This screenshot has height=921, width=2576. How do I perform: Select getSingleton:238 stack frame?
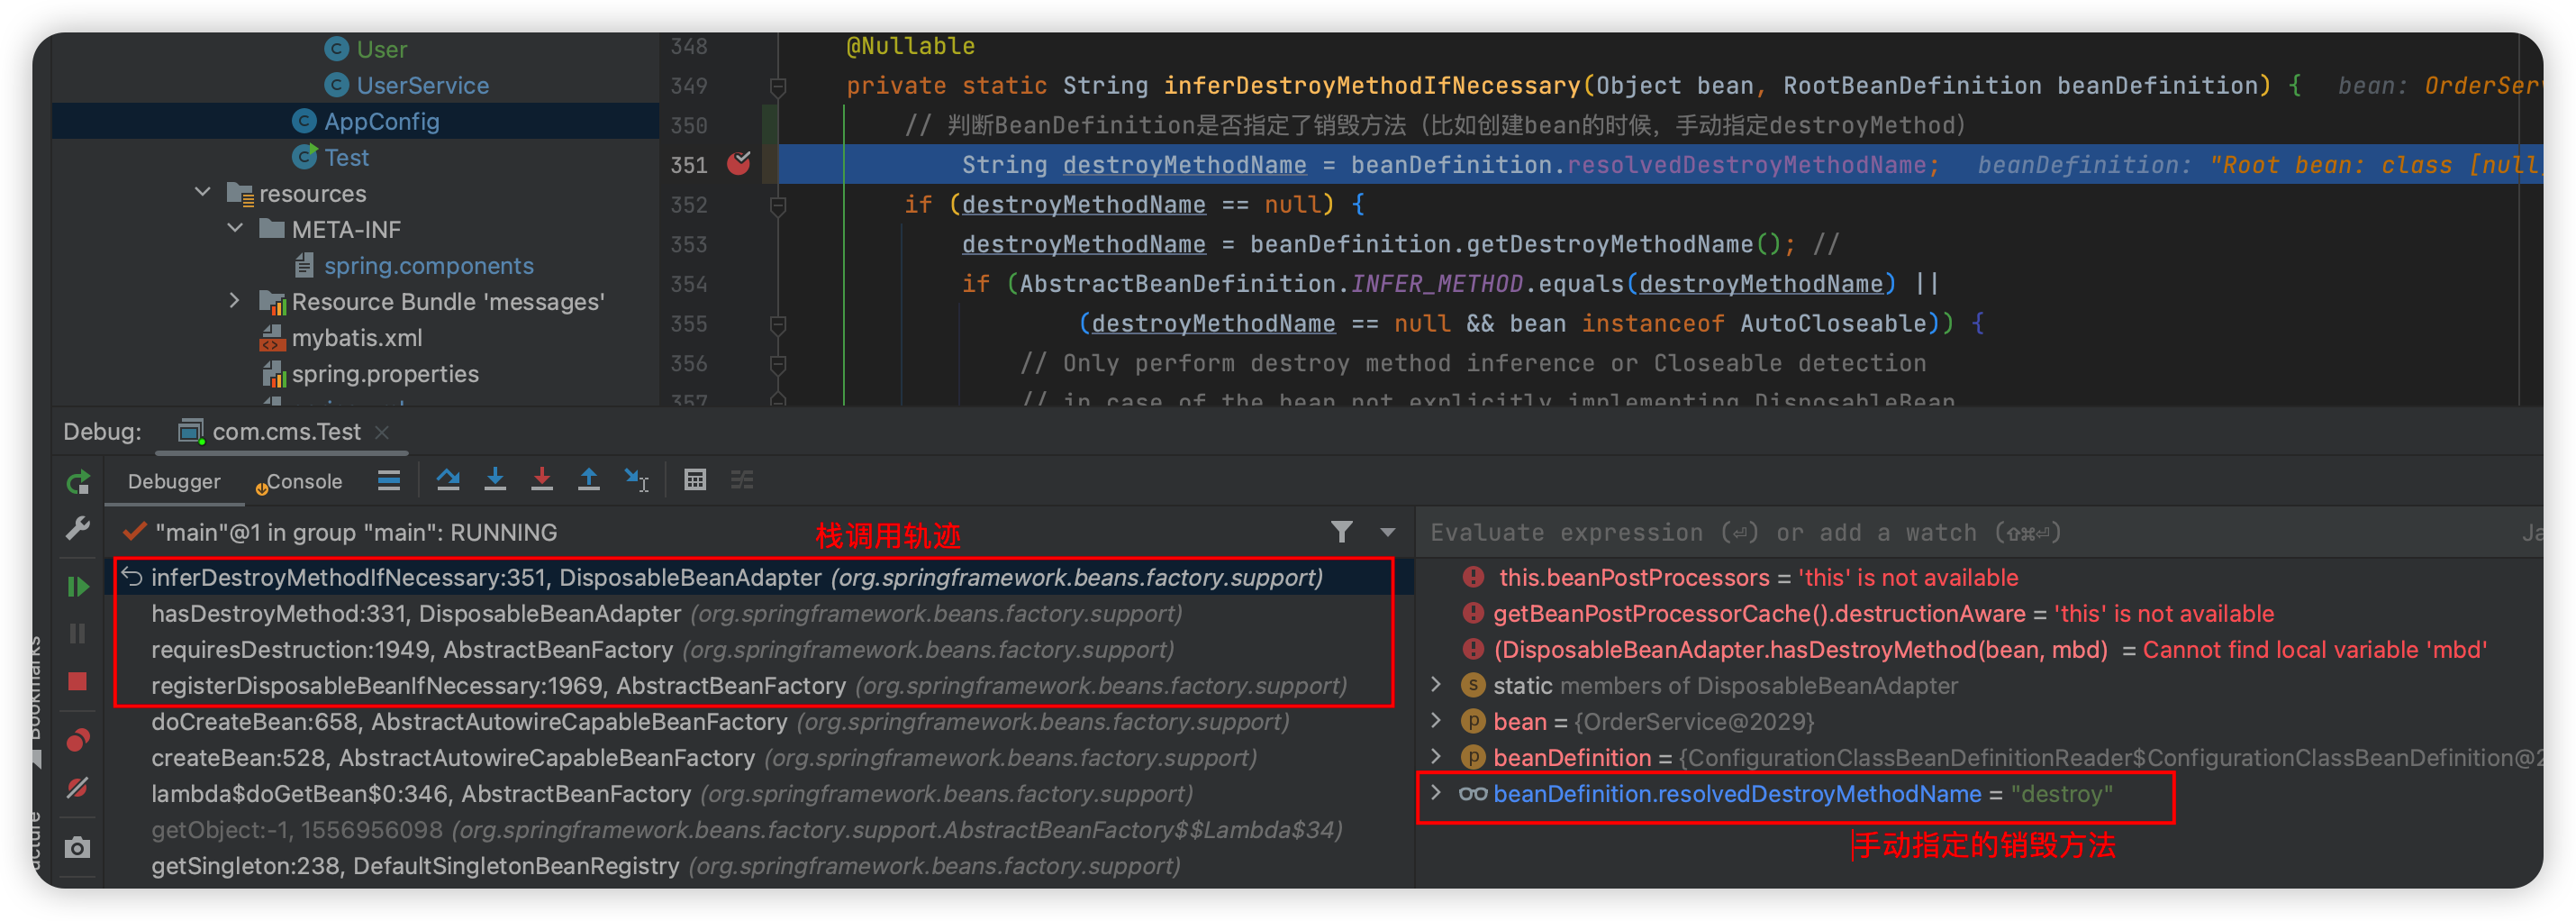pyautogui.click(x=760, y=865)
